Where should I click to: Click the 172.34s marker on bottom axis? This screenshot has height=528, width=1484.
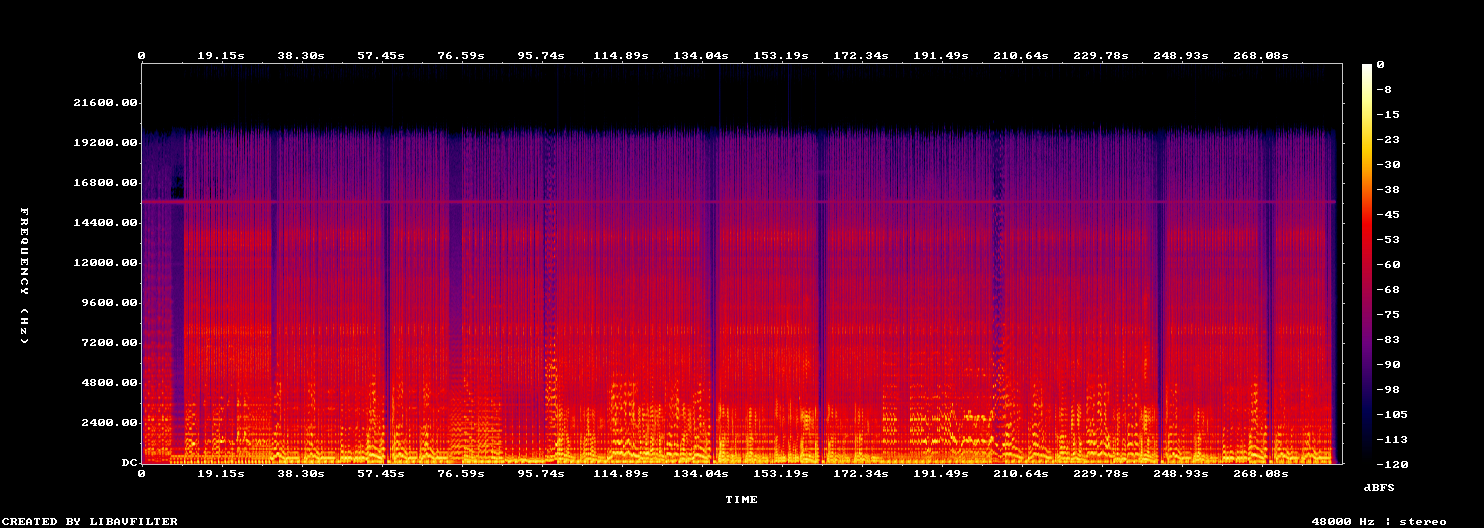[860, 473]
